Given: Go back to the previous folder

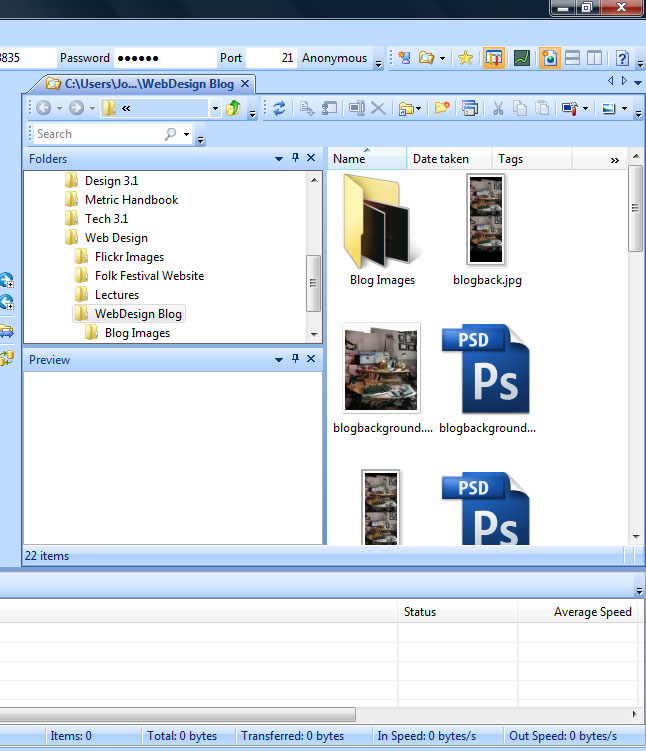Looking at the screenshot, I should (44, 108).
